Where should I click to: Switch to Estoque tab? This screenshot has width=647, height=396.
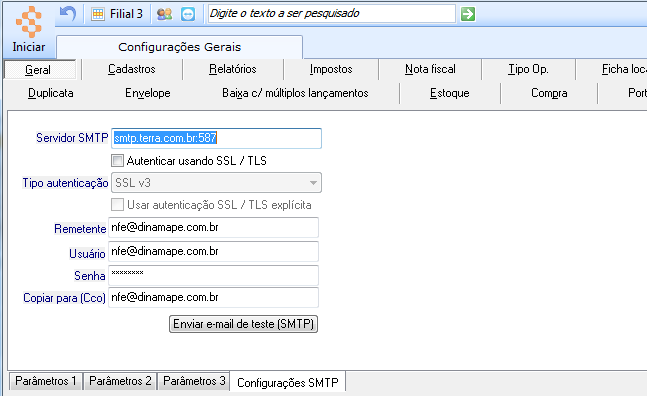(450, 93)
